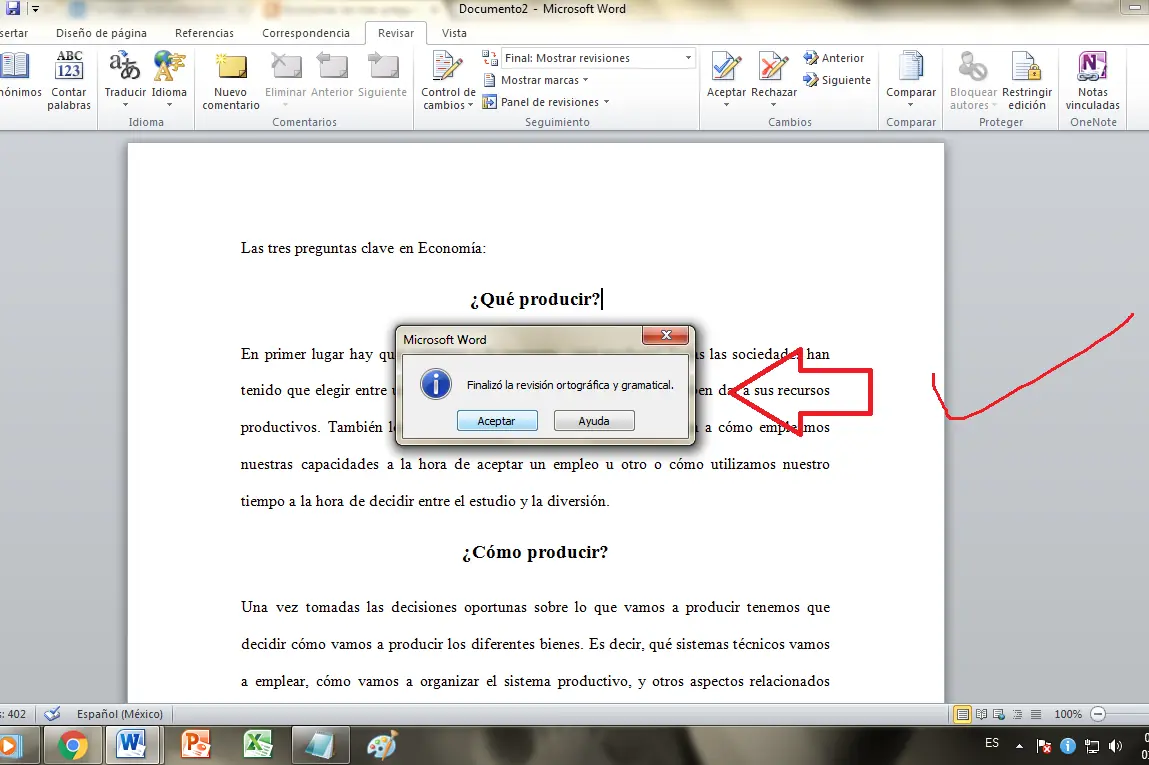Save document with the floppy disk icon
The image size is (1149, 765).
pyautogui.click(x=12, y=9)
